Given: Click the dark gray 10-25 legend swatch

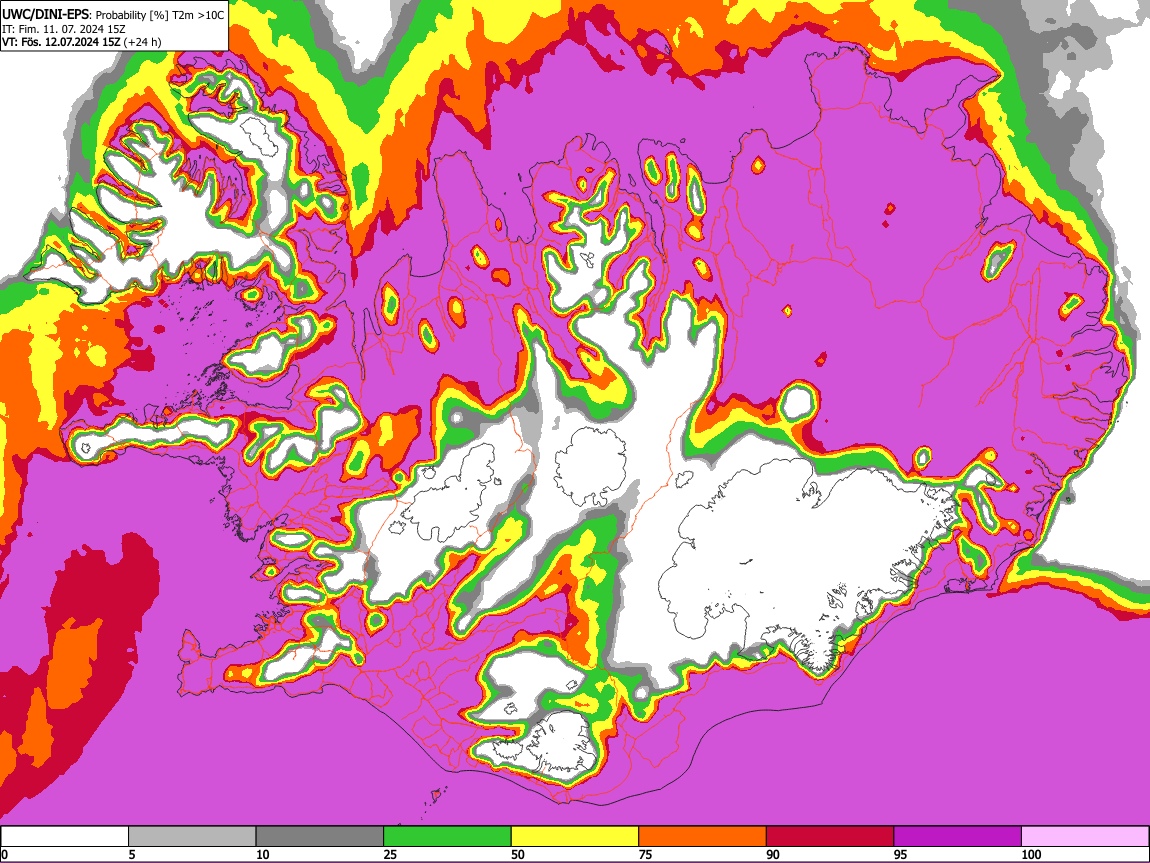Looking at the screenshot, I should click(x=320, y=837).
